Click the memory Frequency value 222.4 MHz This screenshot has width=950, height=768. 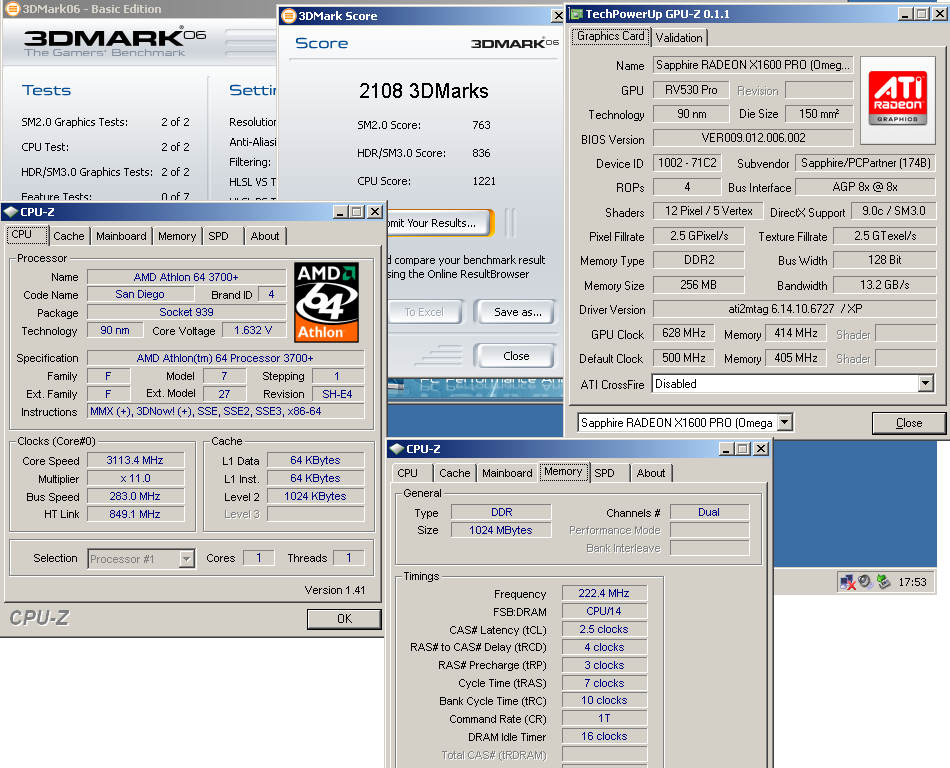click(x=604, y=593)
